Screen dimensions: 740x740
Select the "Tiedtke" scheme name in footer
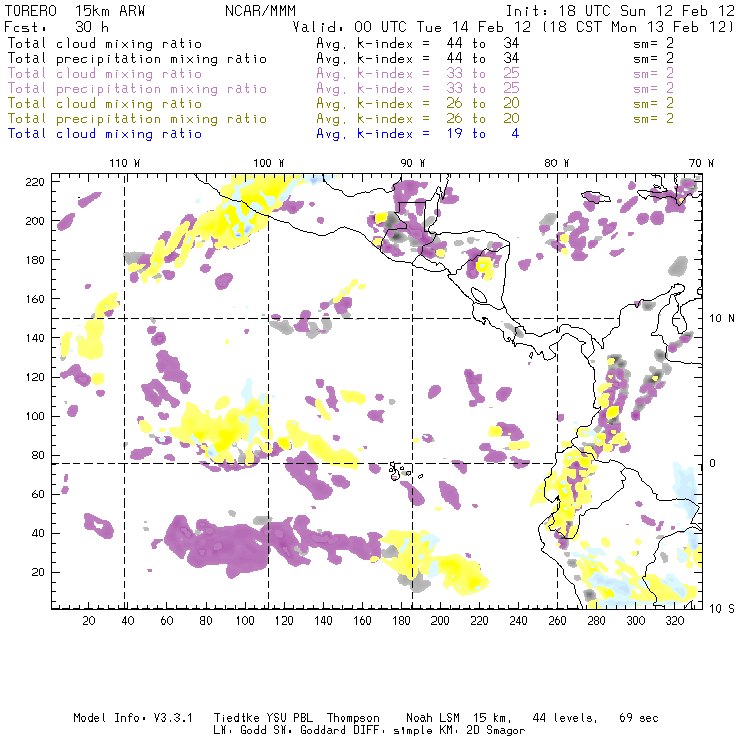point(237,718)
